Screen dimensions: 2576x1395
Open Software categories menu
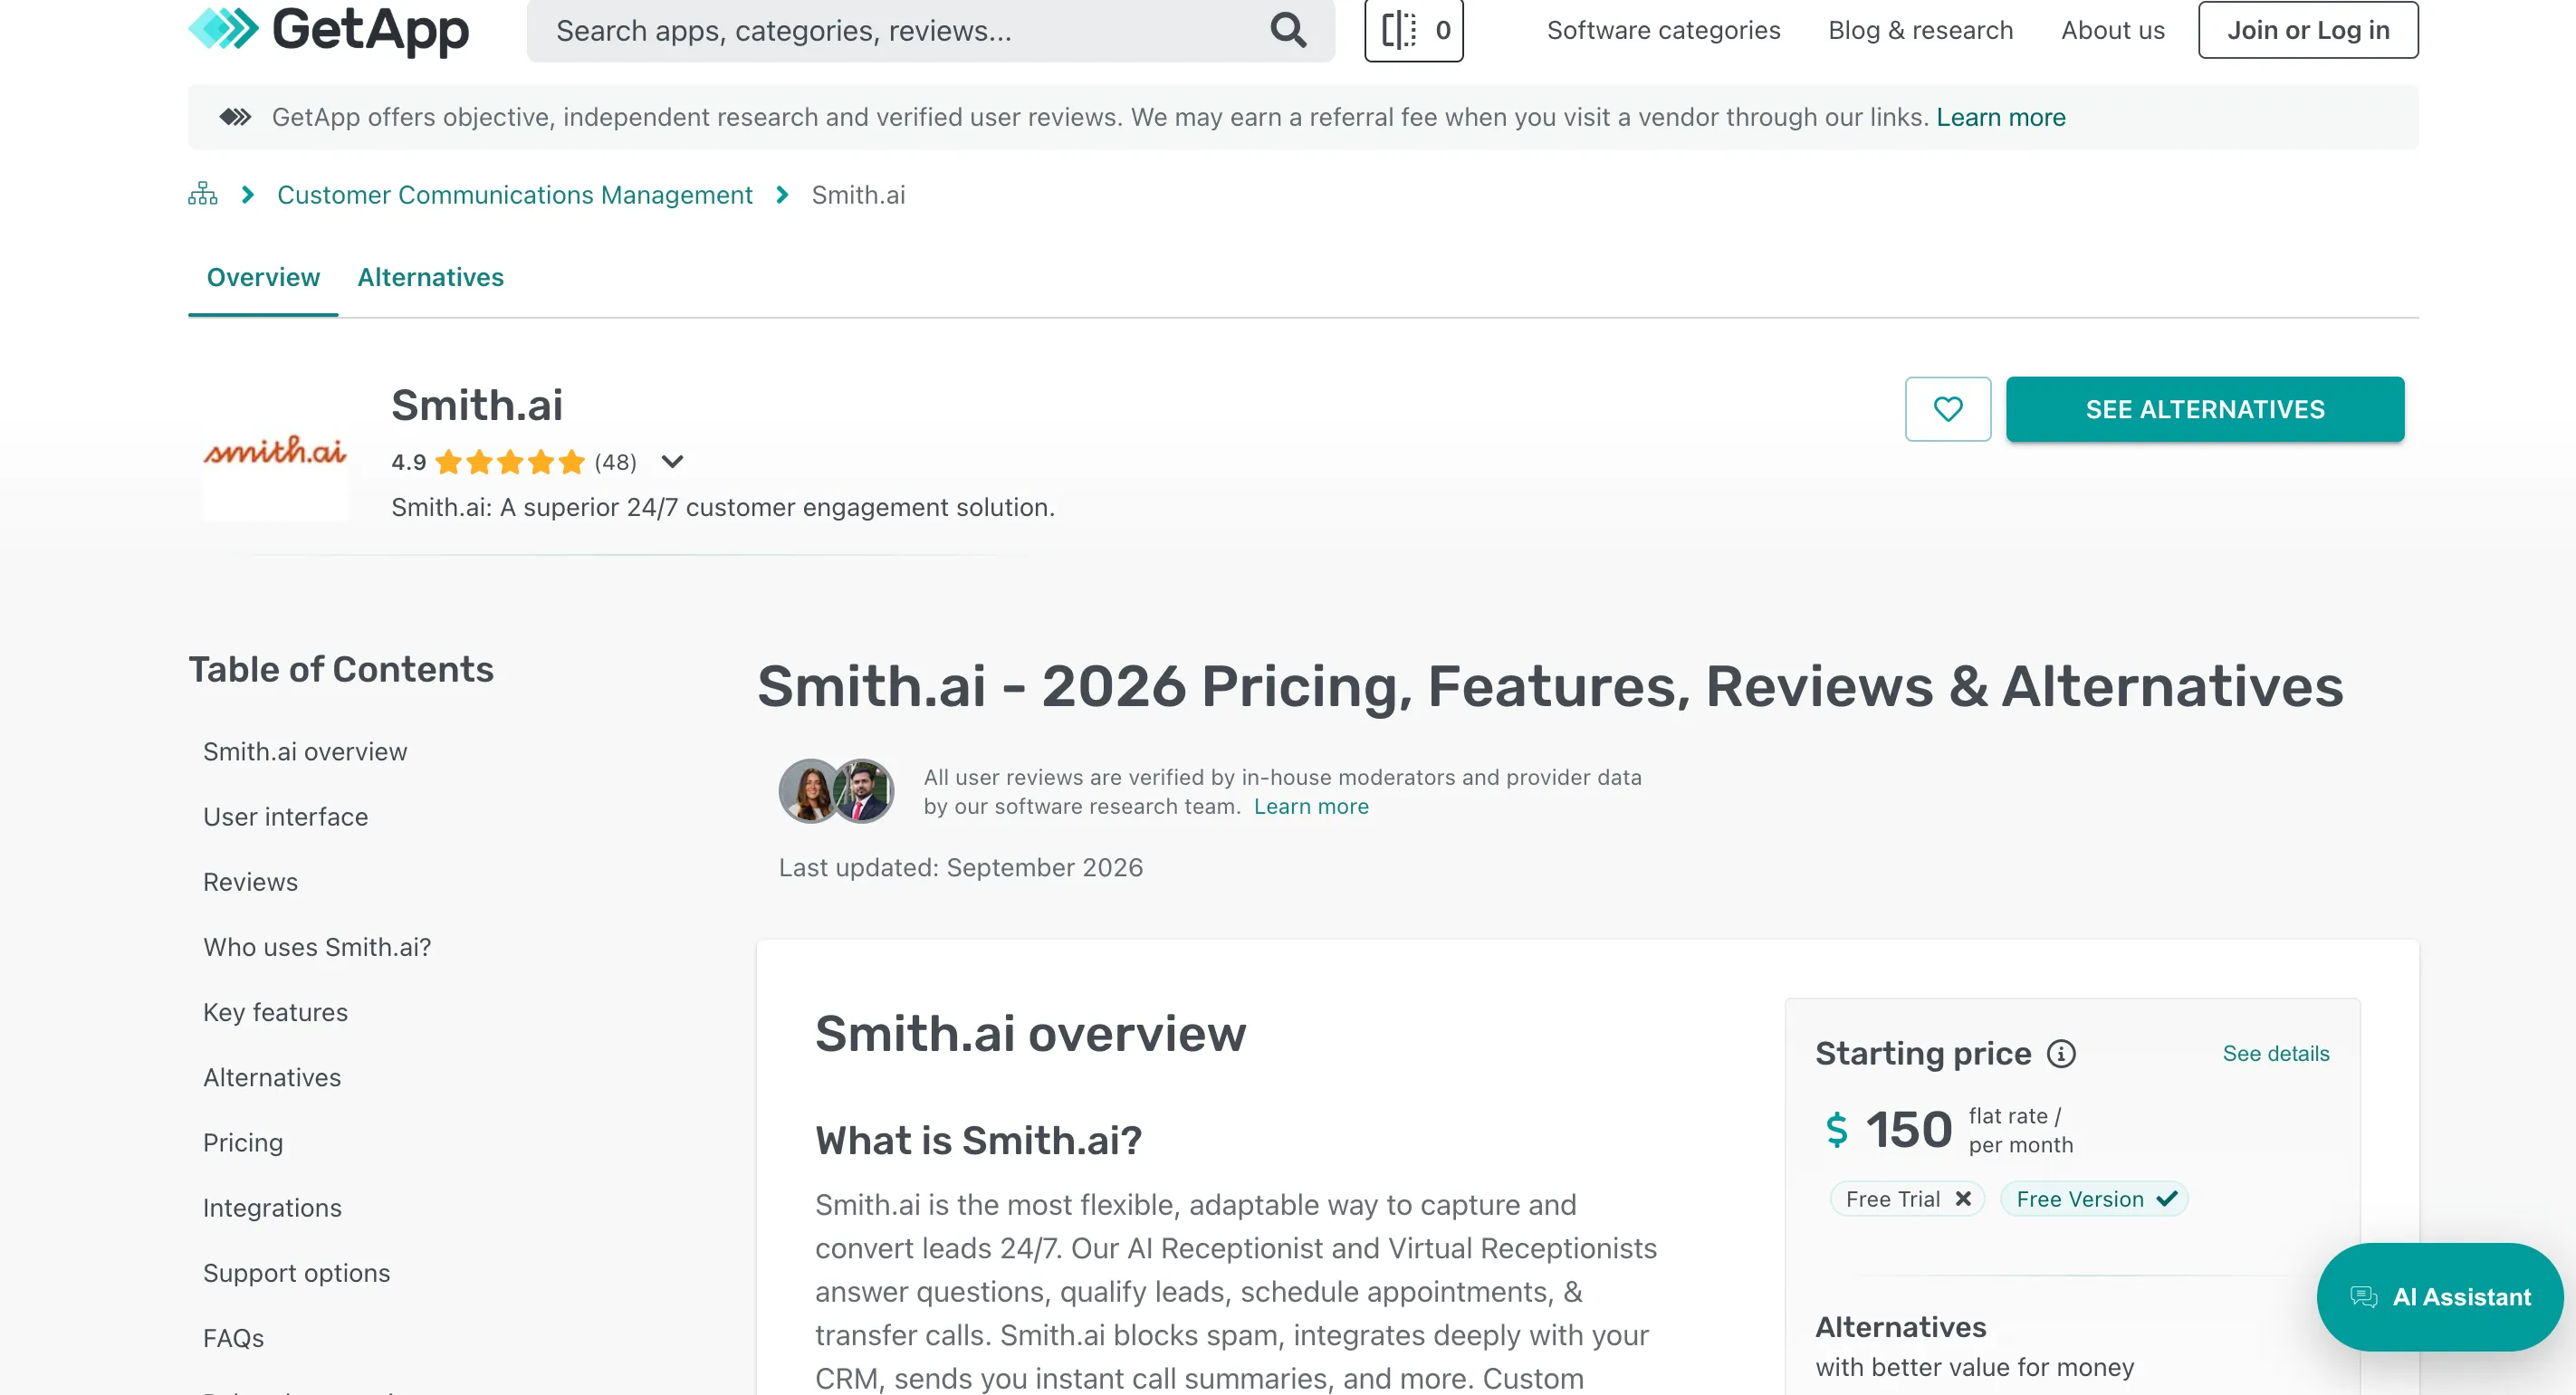click(1663, 30)
